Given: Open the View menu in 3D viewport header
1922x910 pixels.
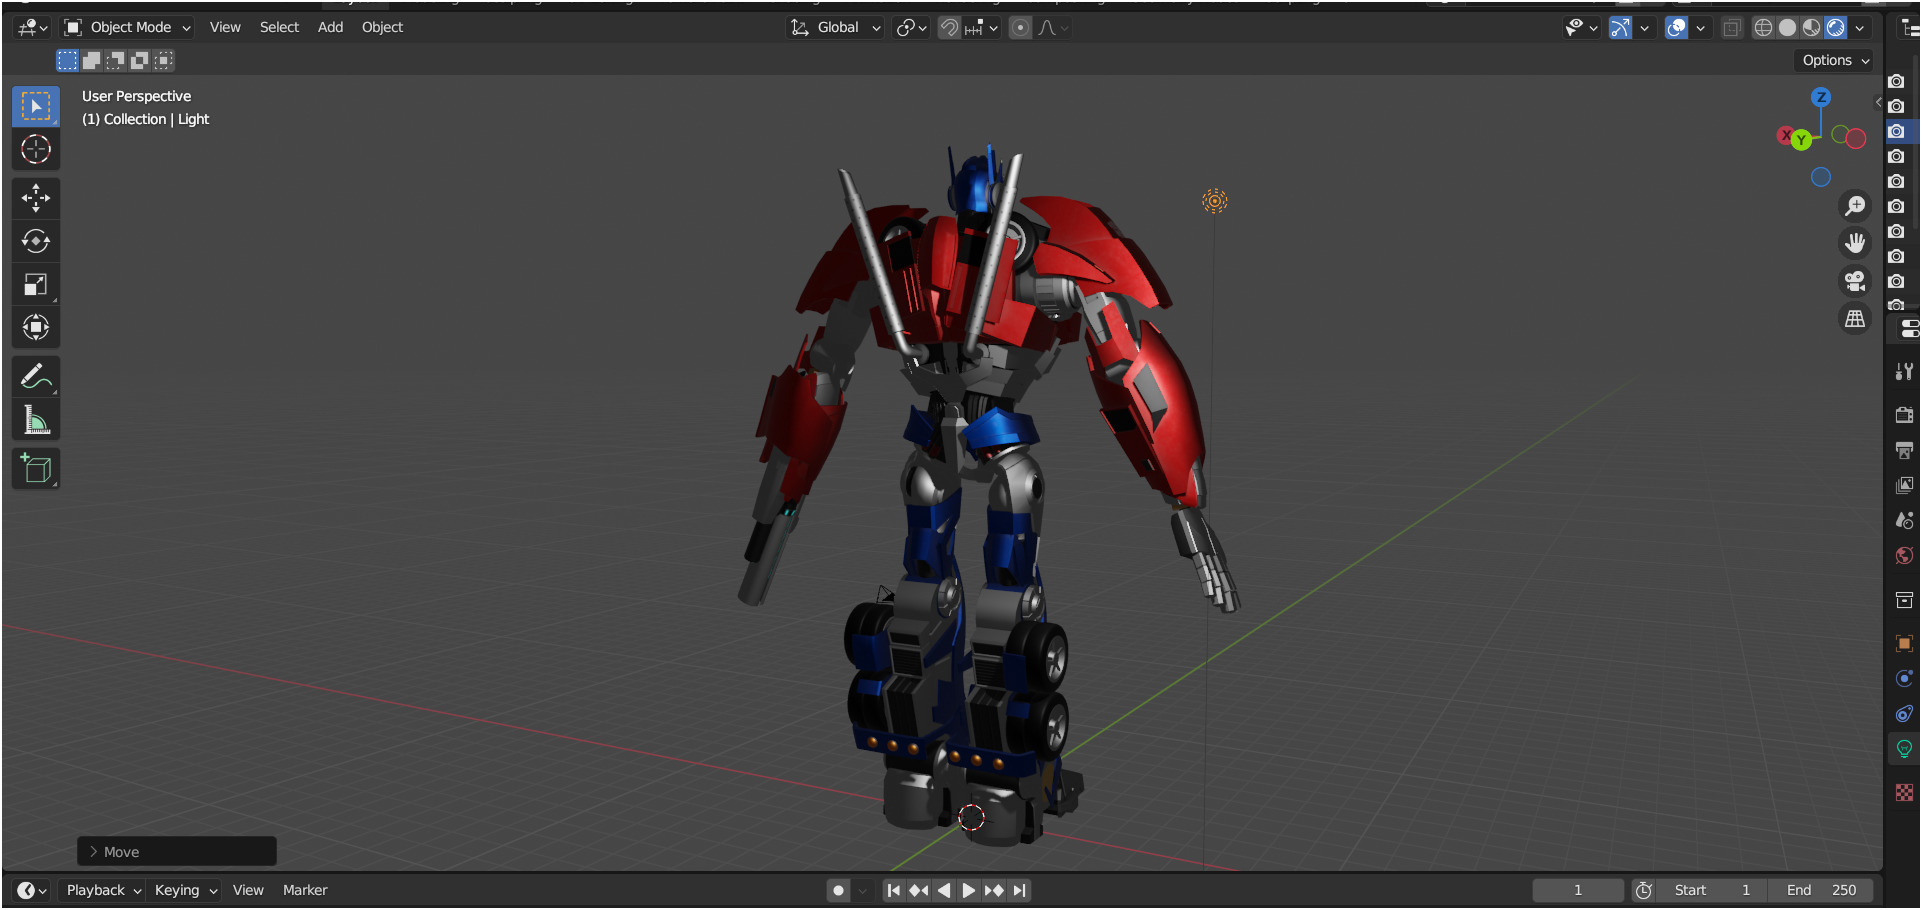Looking at the screenshot, I should [225, 28].
